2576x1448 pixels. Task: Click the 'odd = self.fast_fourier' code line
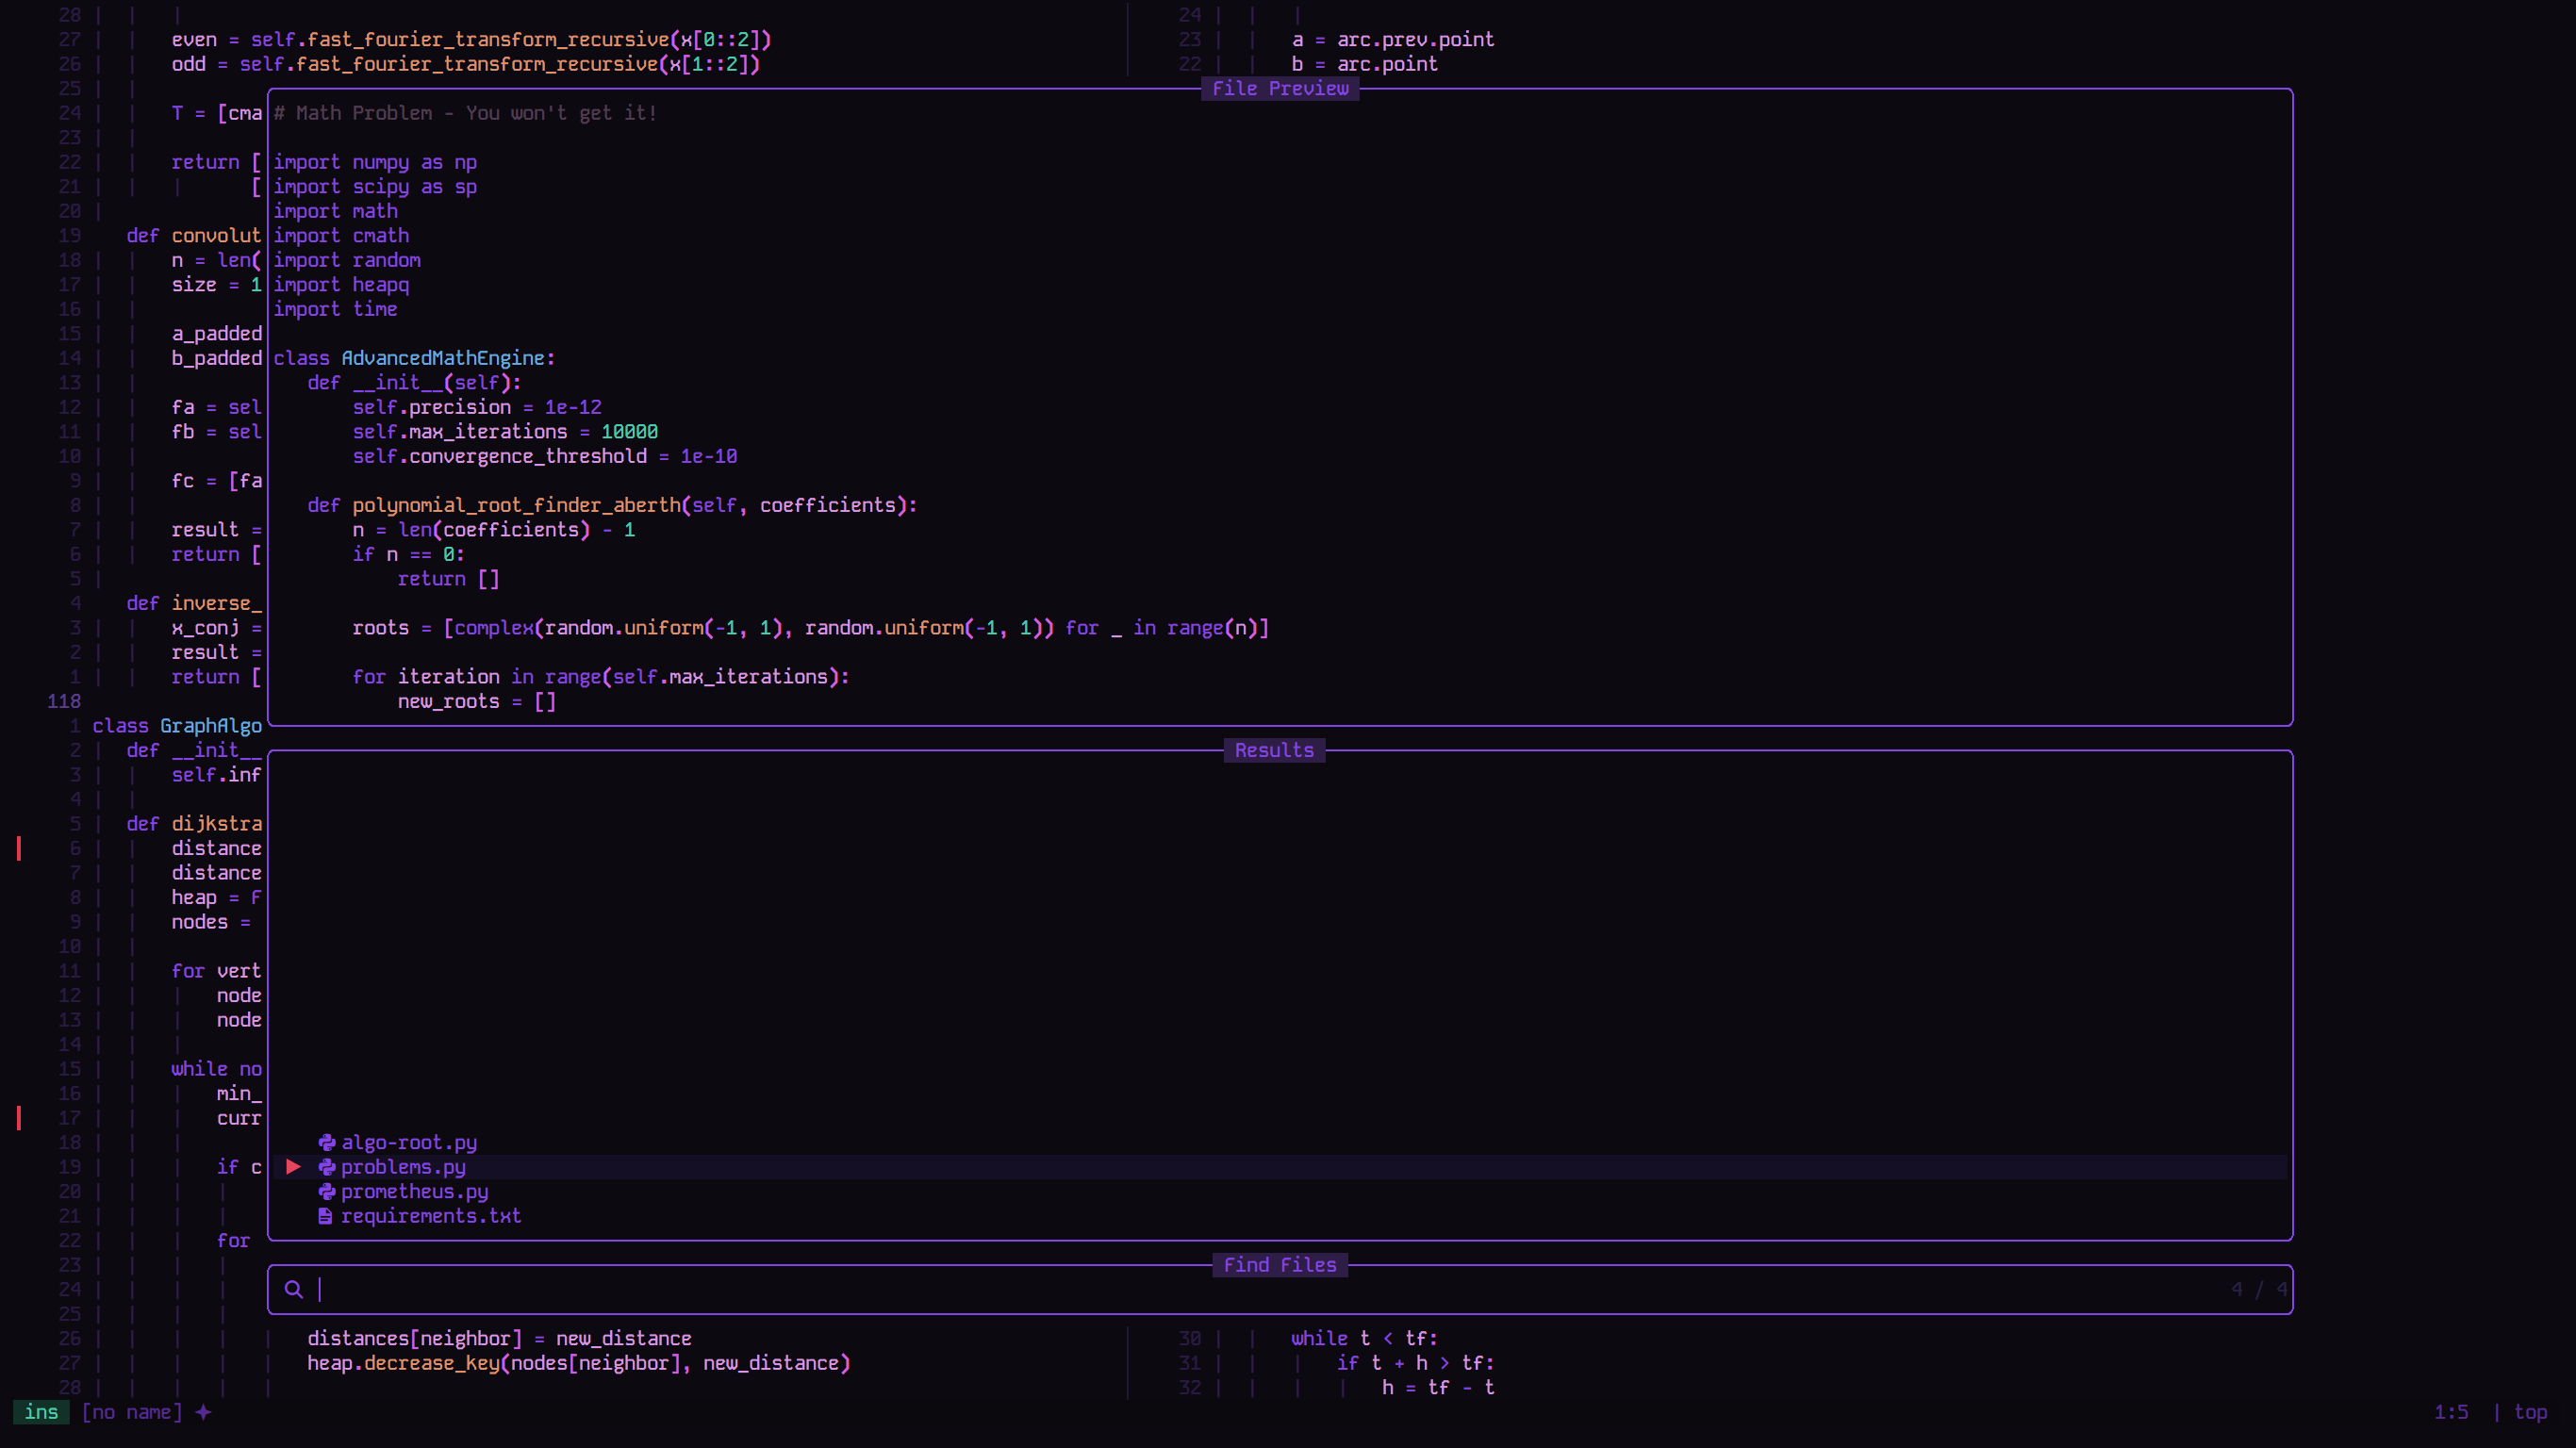466,64
